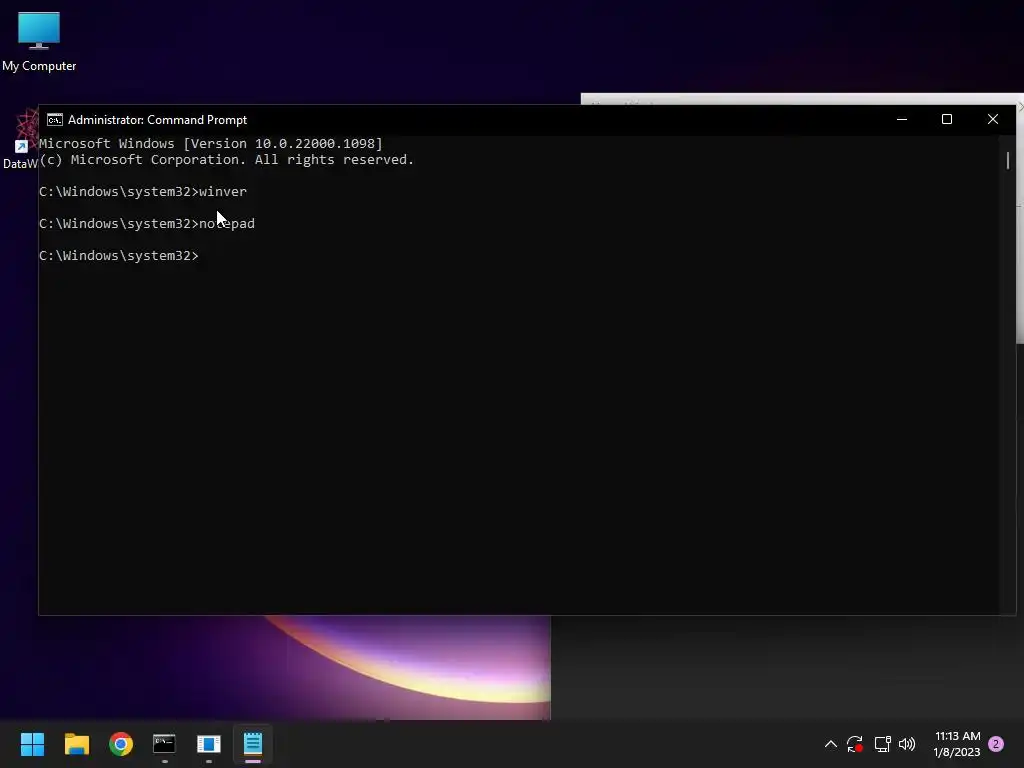
Task: Click the sync status tray icon
Action: tap(855, 744)
